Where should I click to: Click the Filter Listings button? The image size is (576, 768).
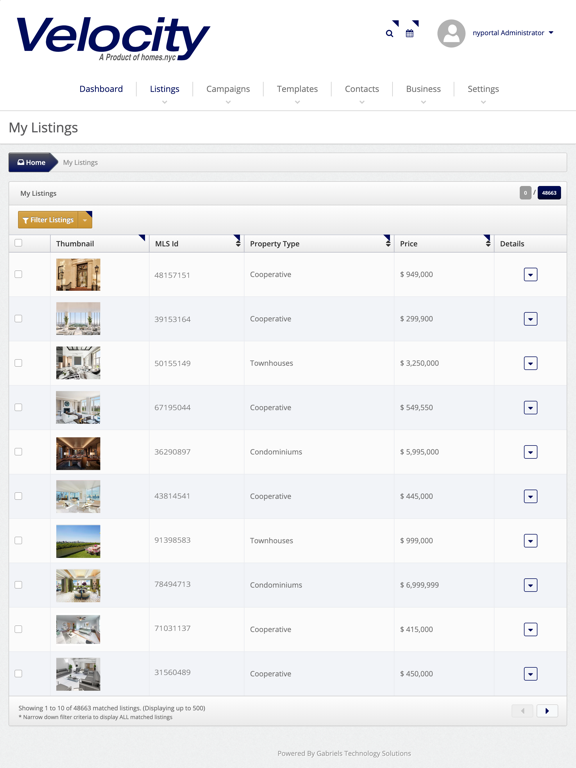(48, 220)
